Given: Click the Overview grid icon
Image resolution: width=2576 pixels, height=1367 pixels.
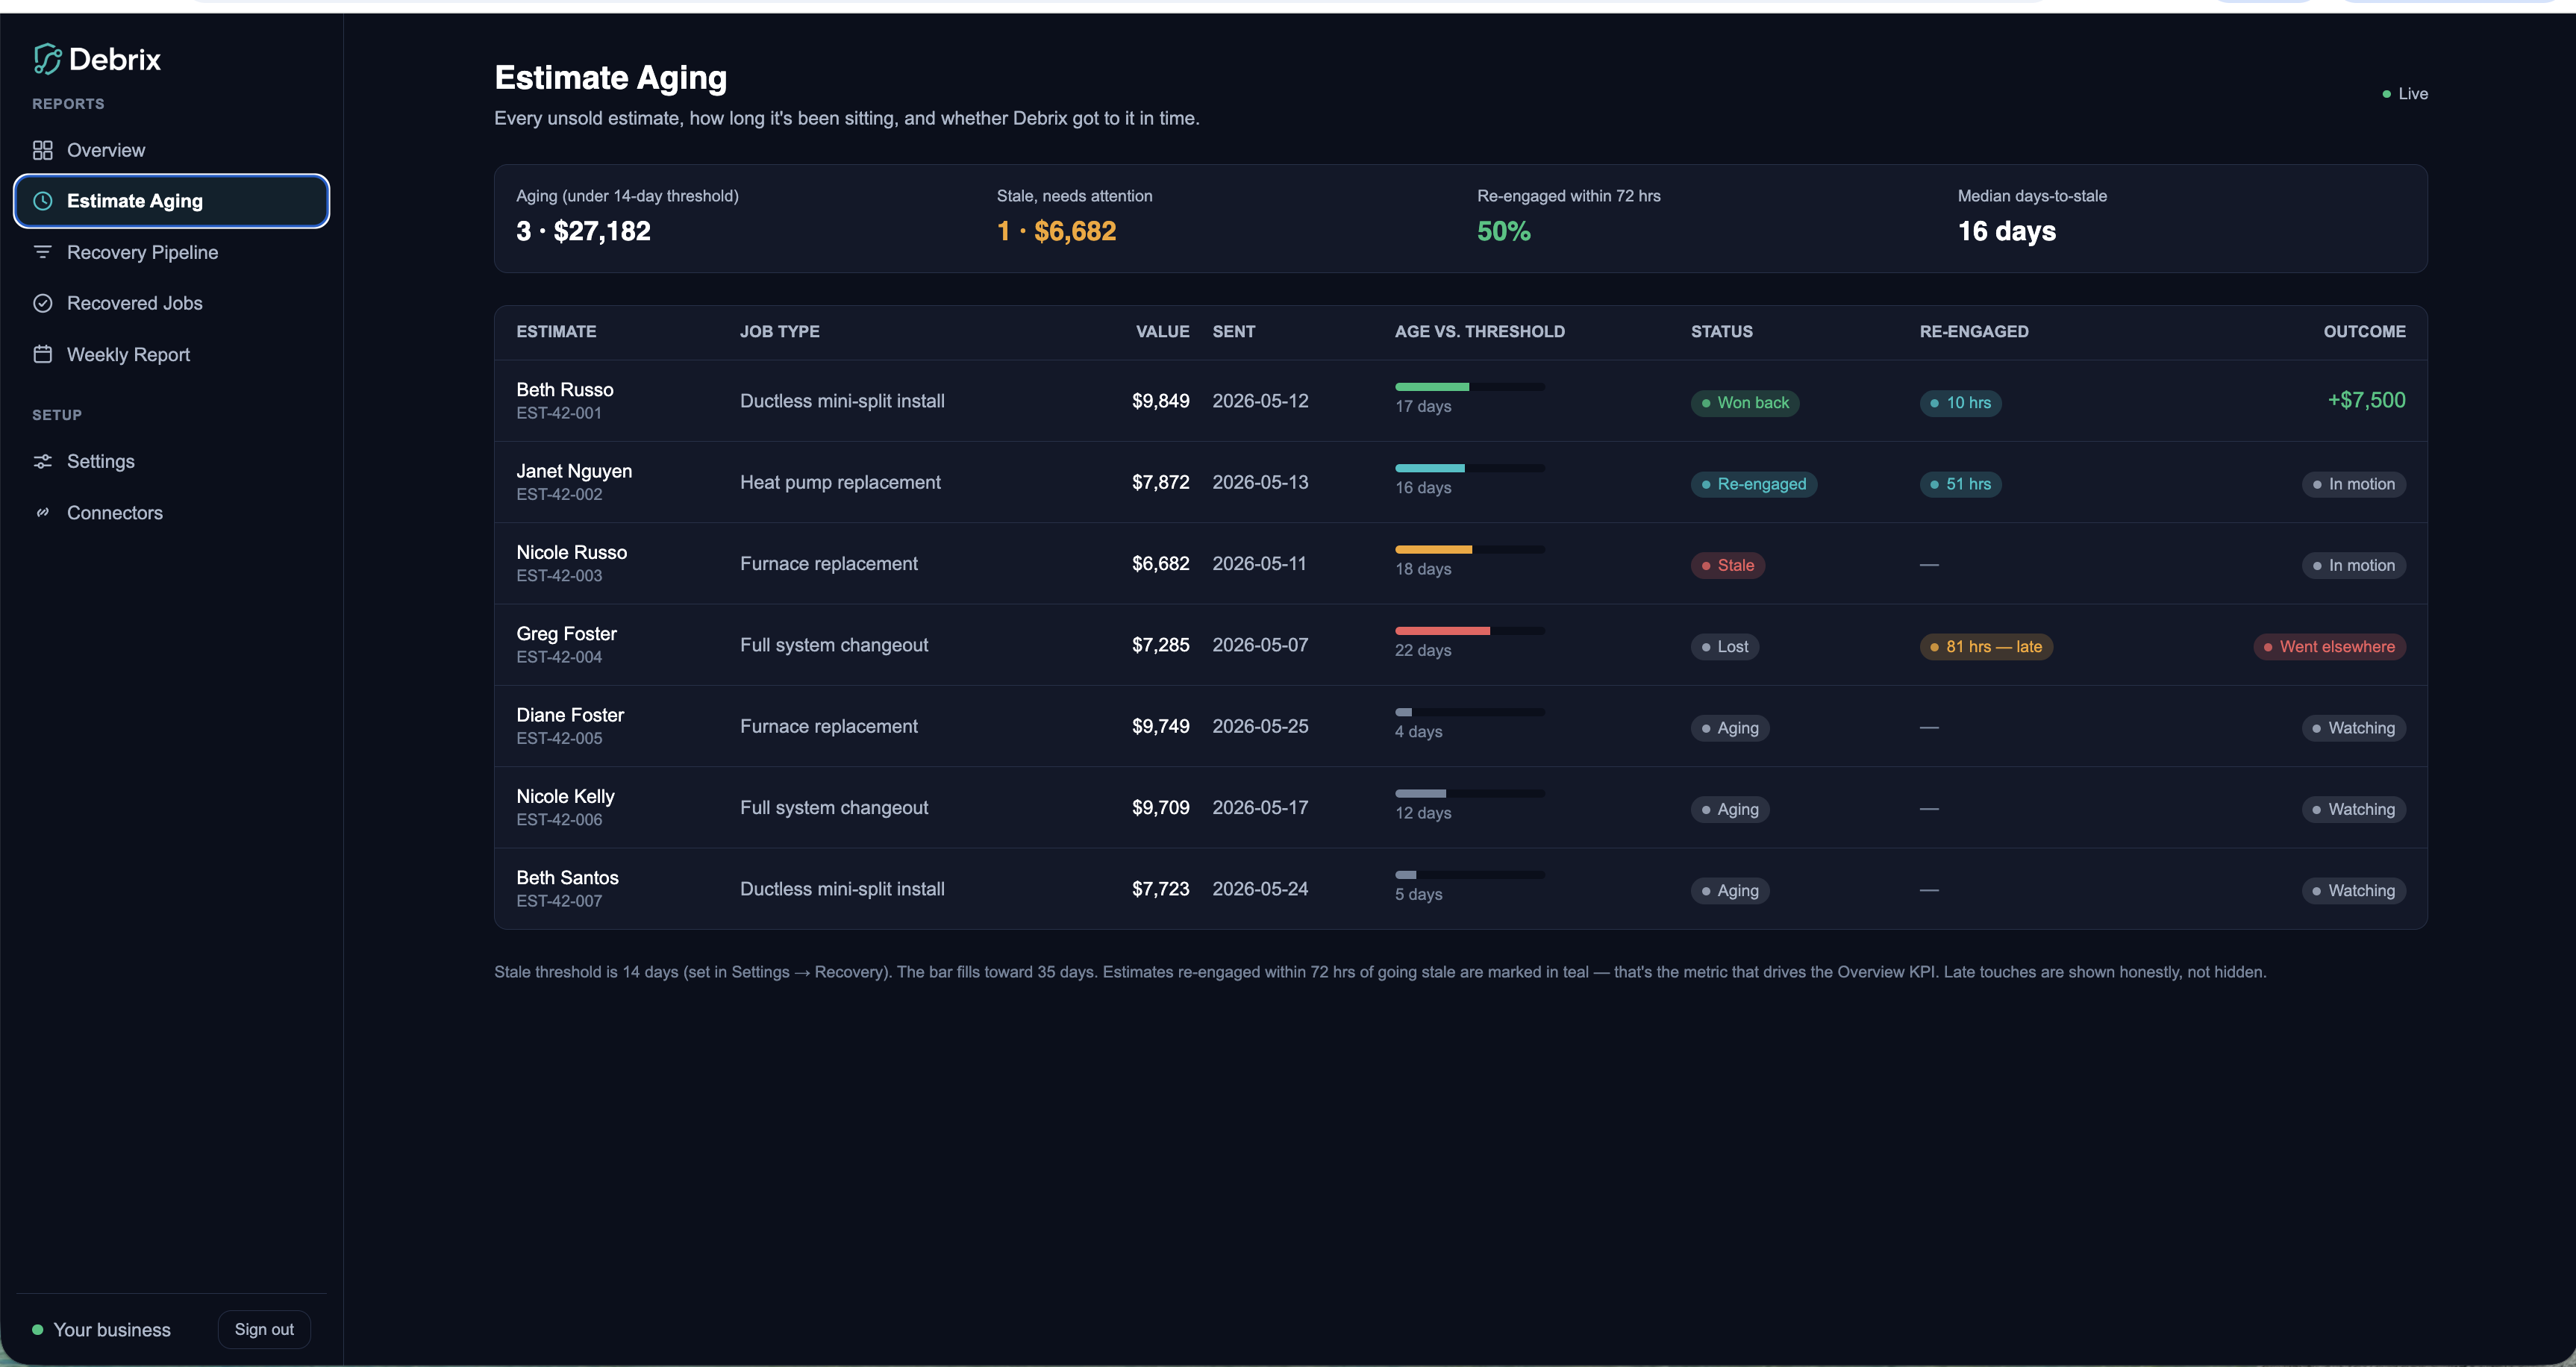Looking at the screenshot, I should click(x=42, y=150).
